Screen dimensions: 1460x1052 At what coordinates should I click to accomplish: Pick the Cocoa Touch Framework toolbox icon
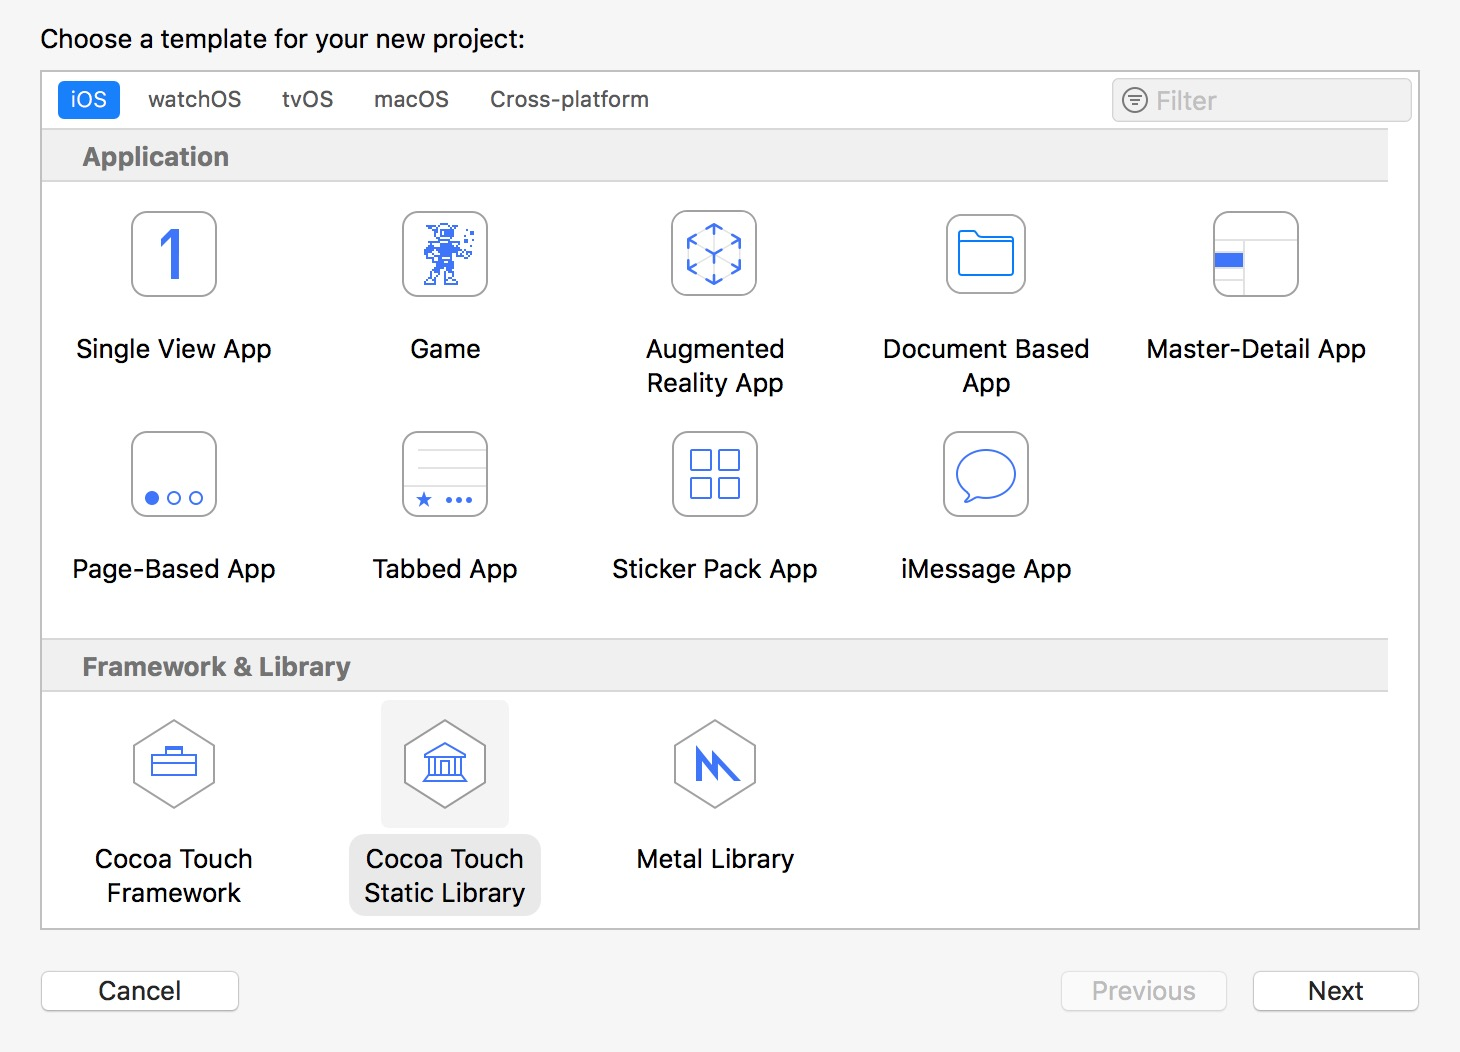[x=174, y=764]
